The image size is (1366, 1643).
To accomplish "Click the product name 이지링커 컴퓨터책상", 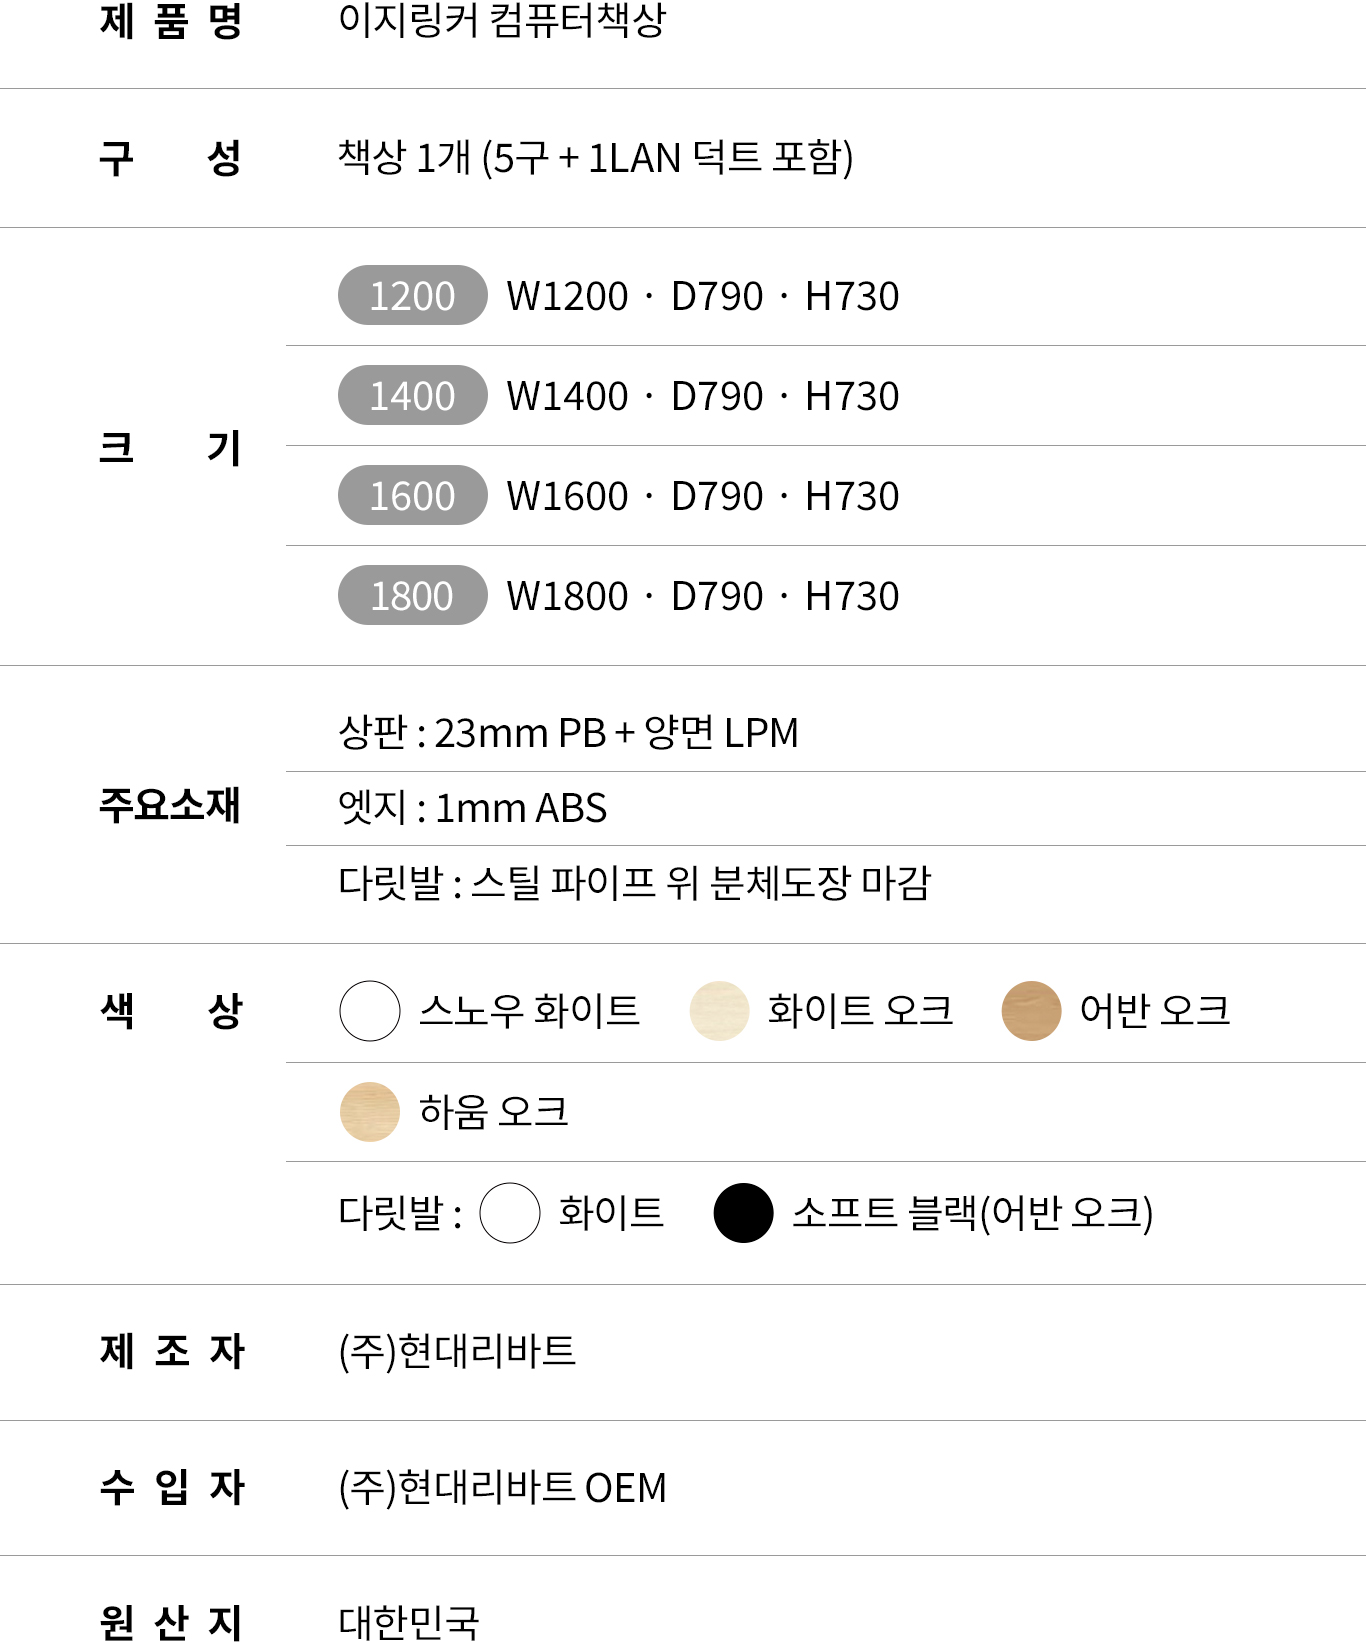I will pyautogui.click(x=502, y=20).
